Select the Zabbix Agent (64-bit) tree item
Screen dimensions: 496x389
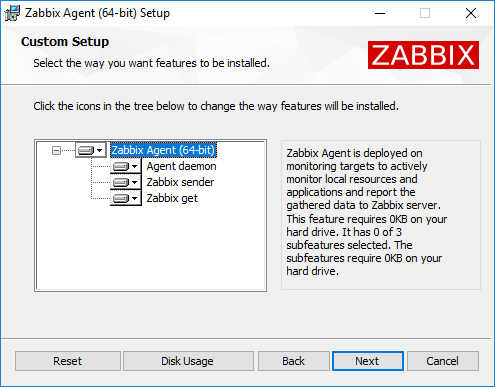coord(163,150)
